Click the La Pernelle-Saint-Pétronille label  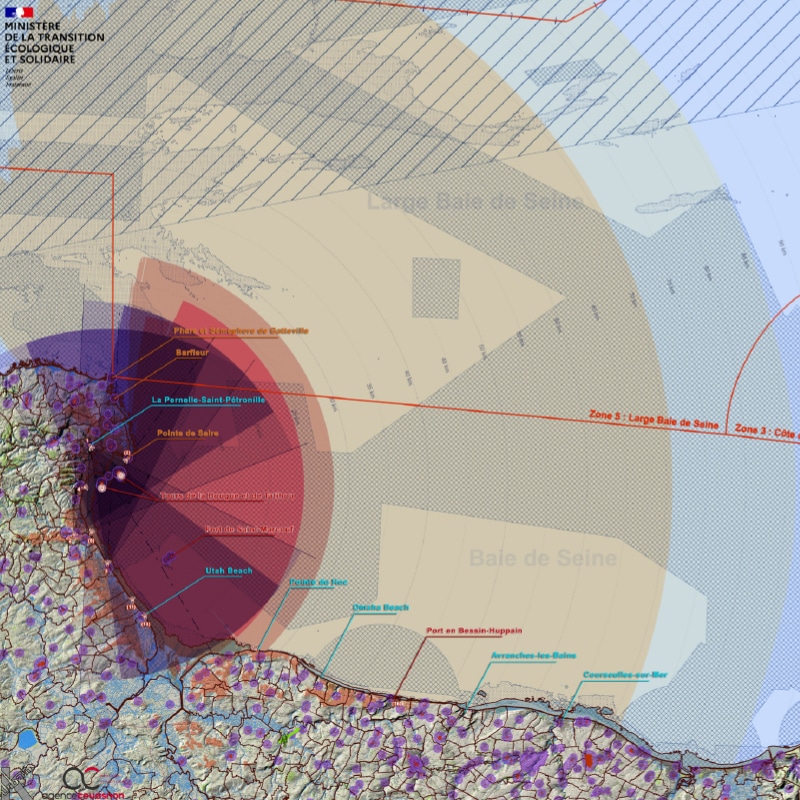click(208, 400)
